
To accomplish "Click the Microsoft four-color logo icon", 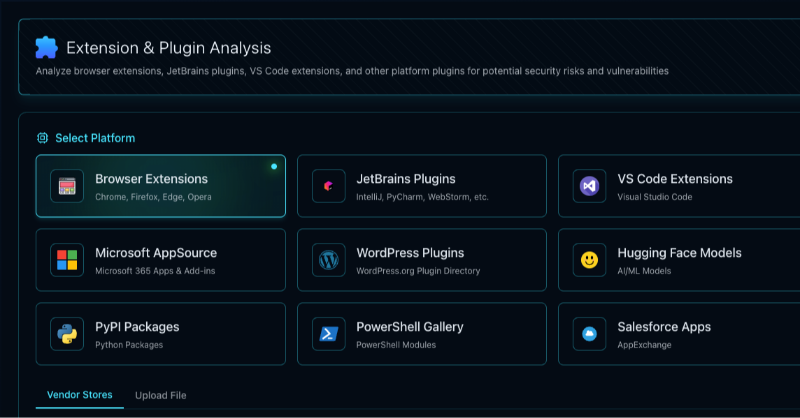I will [67, 260].
